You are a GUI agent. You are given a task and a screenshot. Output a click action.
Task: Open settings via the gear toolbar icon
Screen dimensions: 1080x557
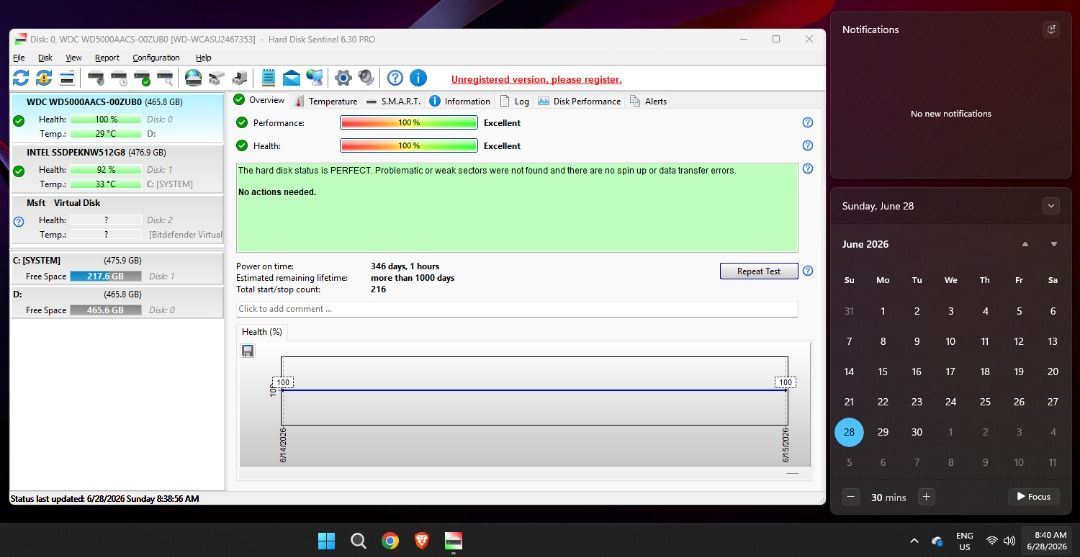343,78
